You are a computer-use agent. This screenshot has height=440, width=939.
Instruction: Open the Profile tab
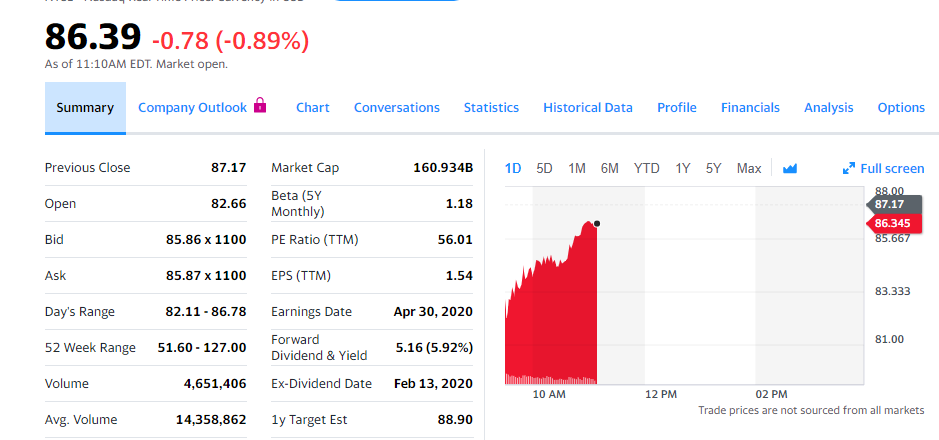[x=677, y=108]
